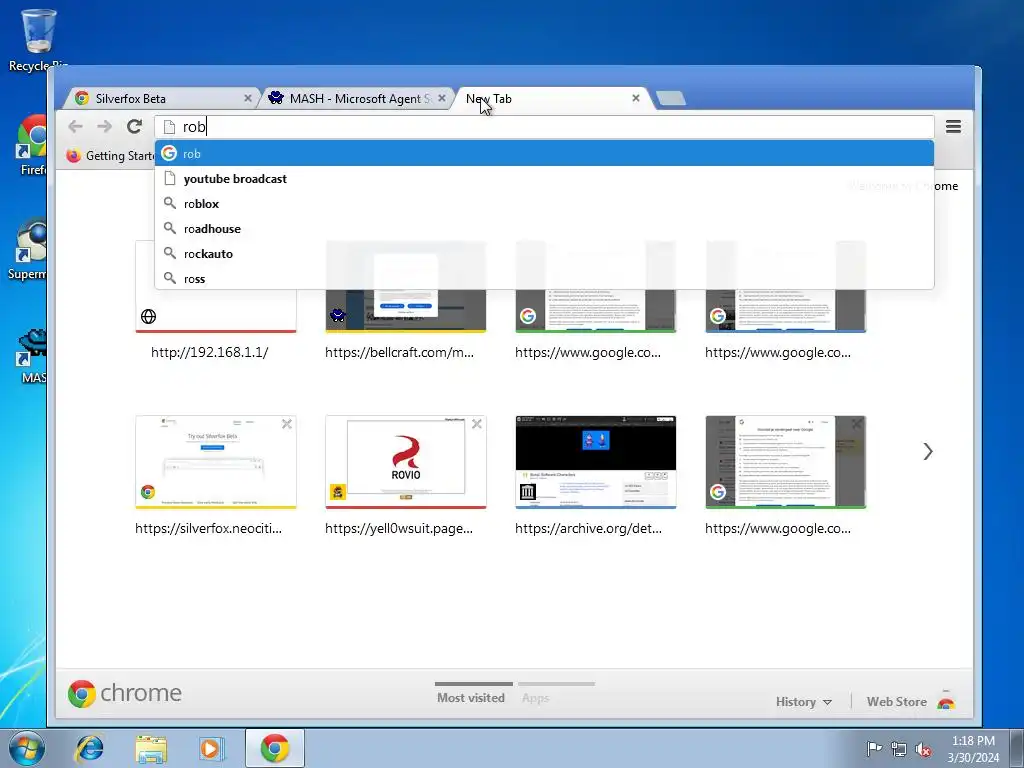Select the 'rob' Google search suggestion

coord(544,153)
